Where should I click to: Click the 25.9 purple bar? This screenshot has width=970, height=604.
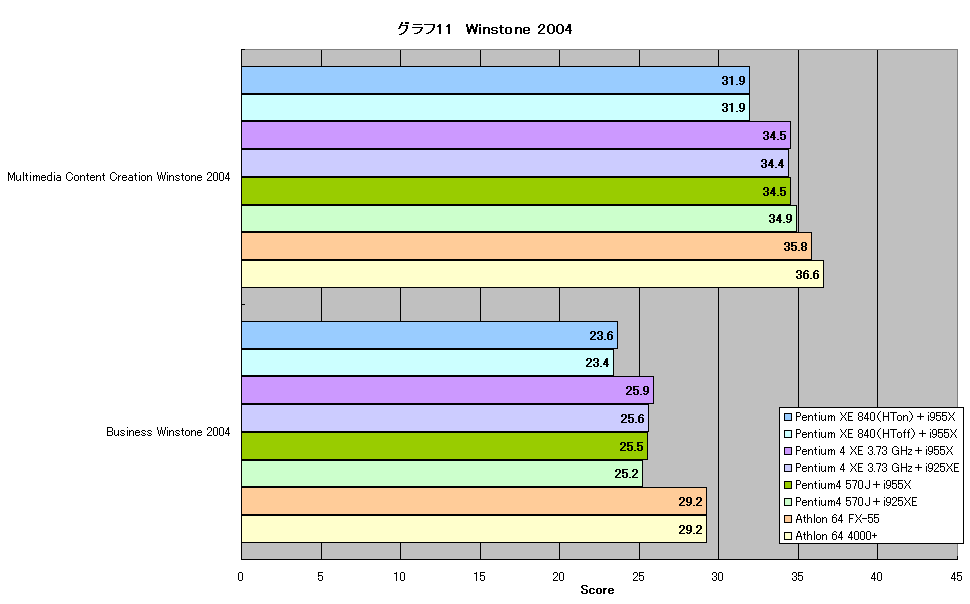point(447,390)
